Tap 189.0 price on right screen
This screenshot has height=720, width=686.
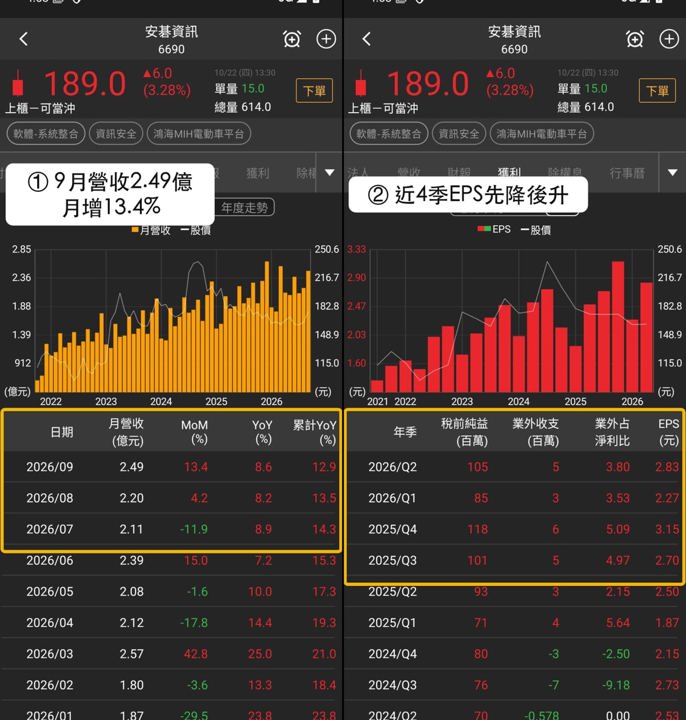click(427, 84)
